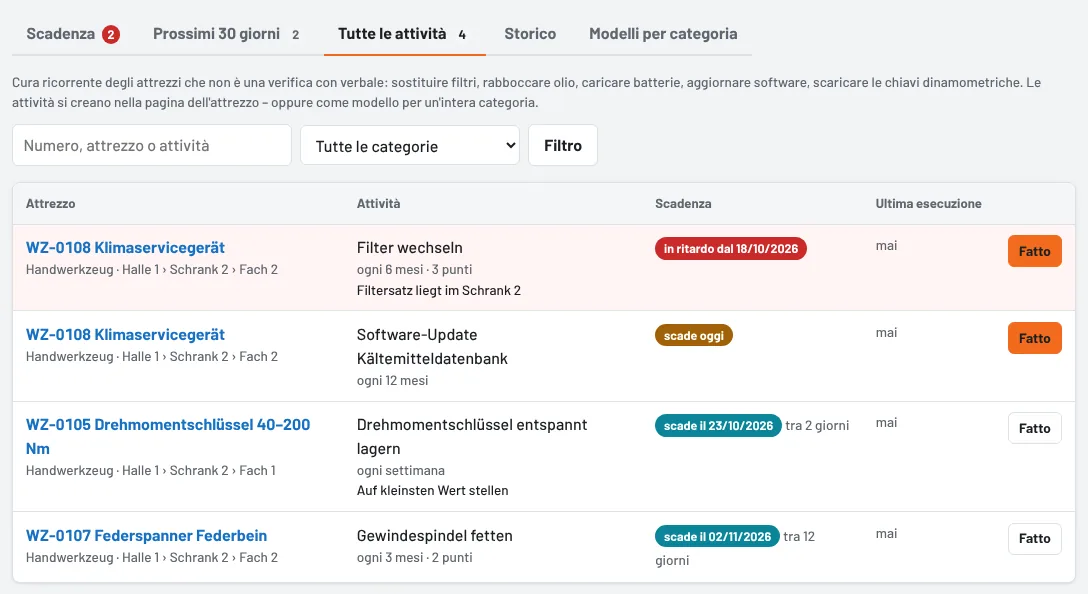Mark Filter wechseln as Fatto
This screenshot has height=594, width=1088.
pos(1035,251)
